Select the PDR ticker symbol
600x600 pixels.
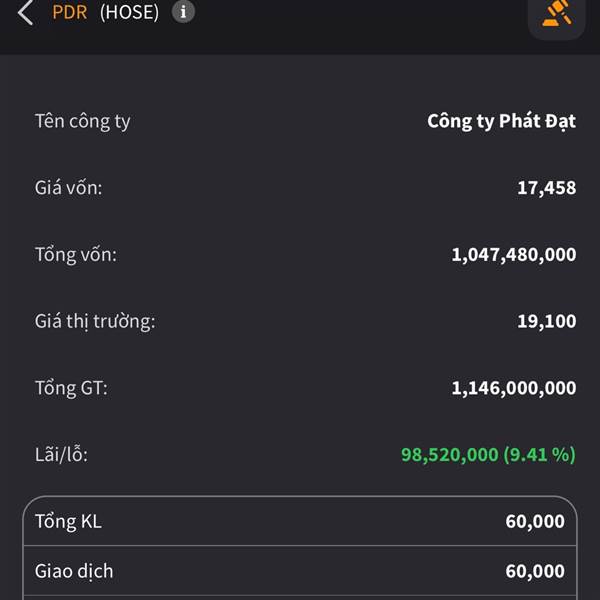click(x=70, y=12)
